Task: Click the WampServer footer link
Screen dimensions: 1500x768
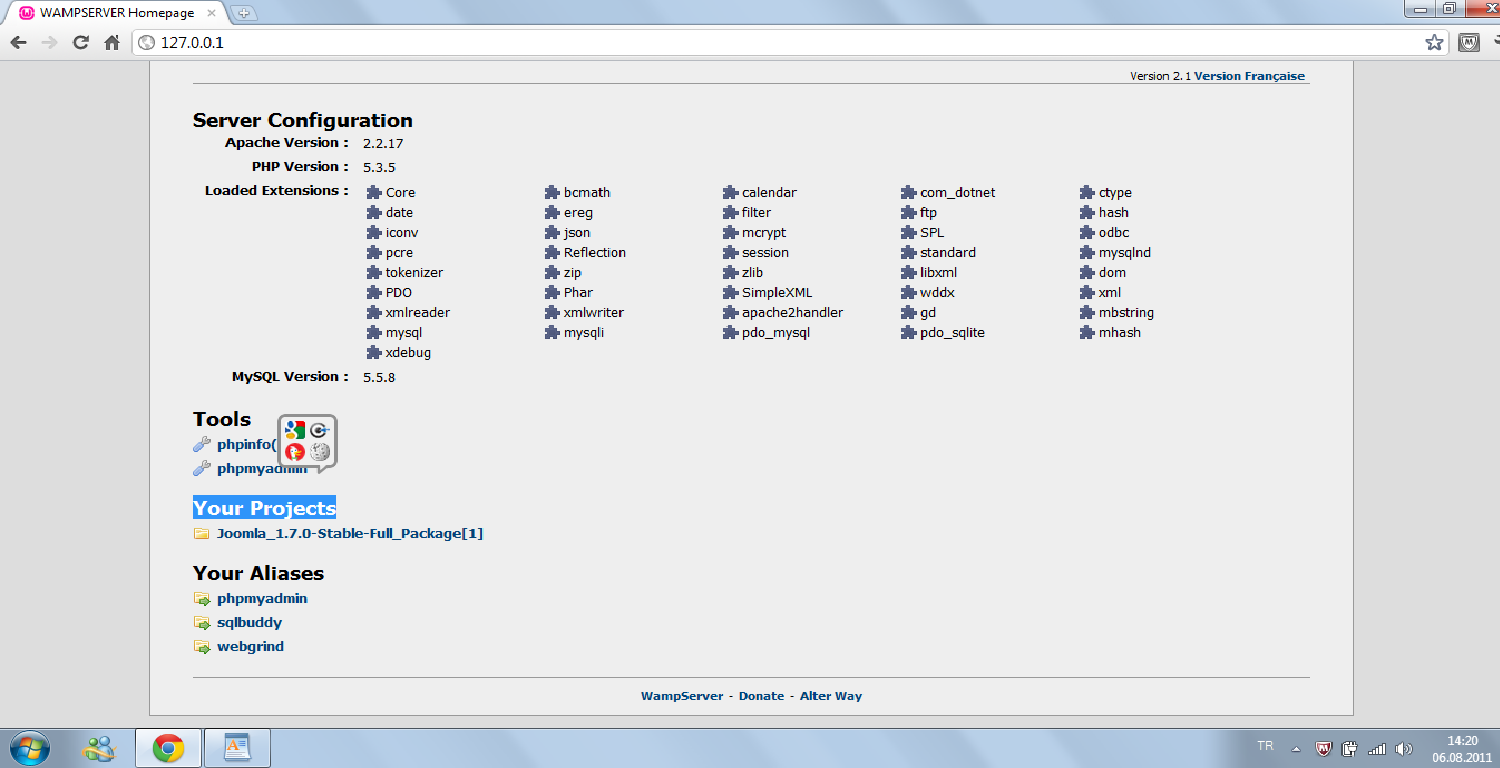Action: click(682, 696)
